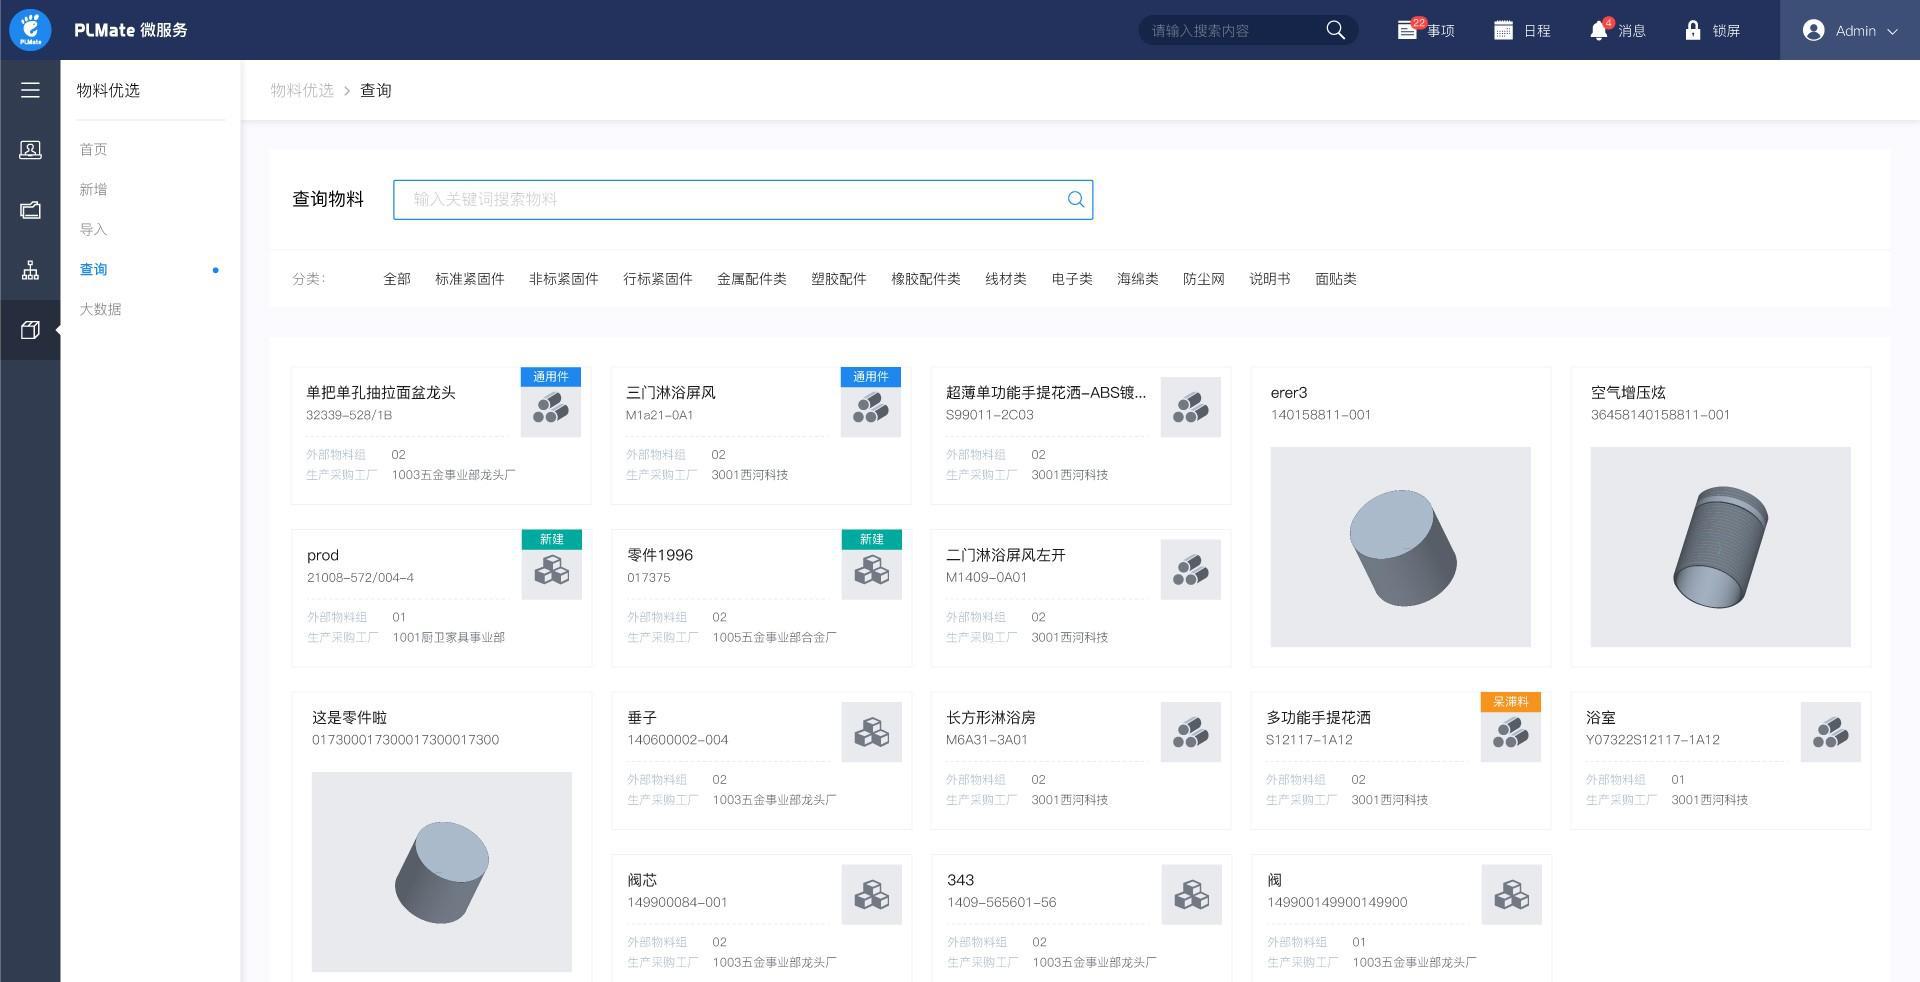Click the 3D cube material icon in sidebar
This screenshot has height=982, width=1920.
[x=30, y=330]
